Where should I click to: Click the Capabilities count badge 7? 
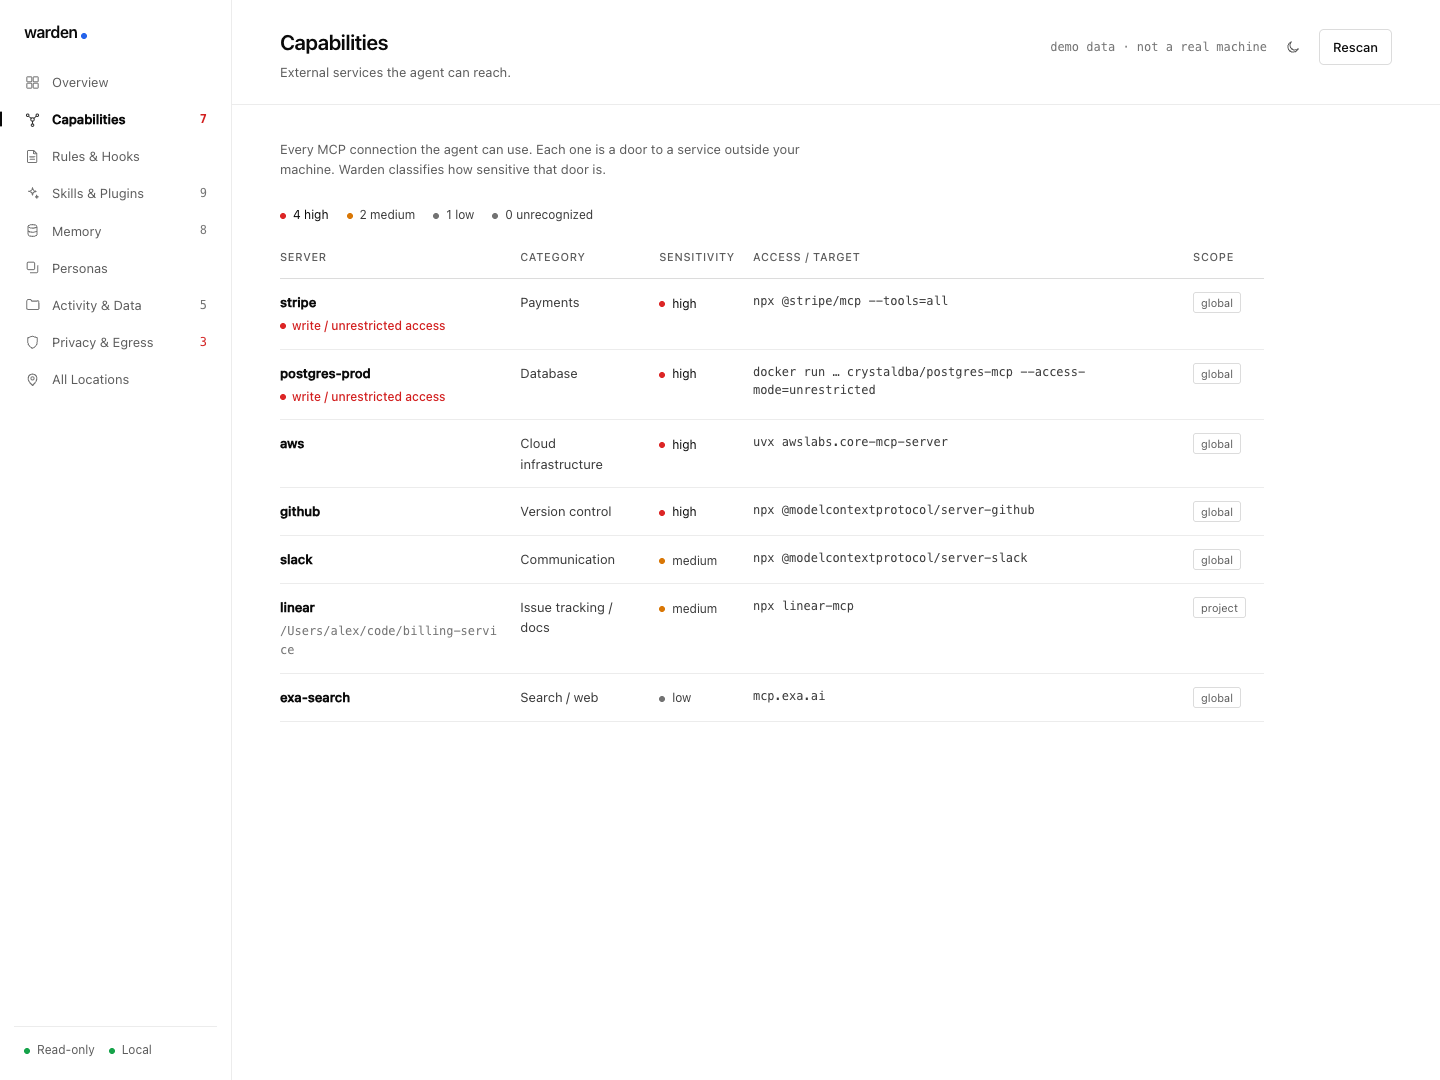pos(203,119)
